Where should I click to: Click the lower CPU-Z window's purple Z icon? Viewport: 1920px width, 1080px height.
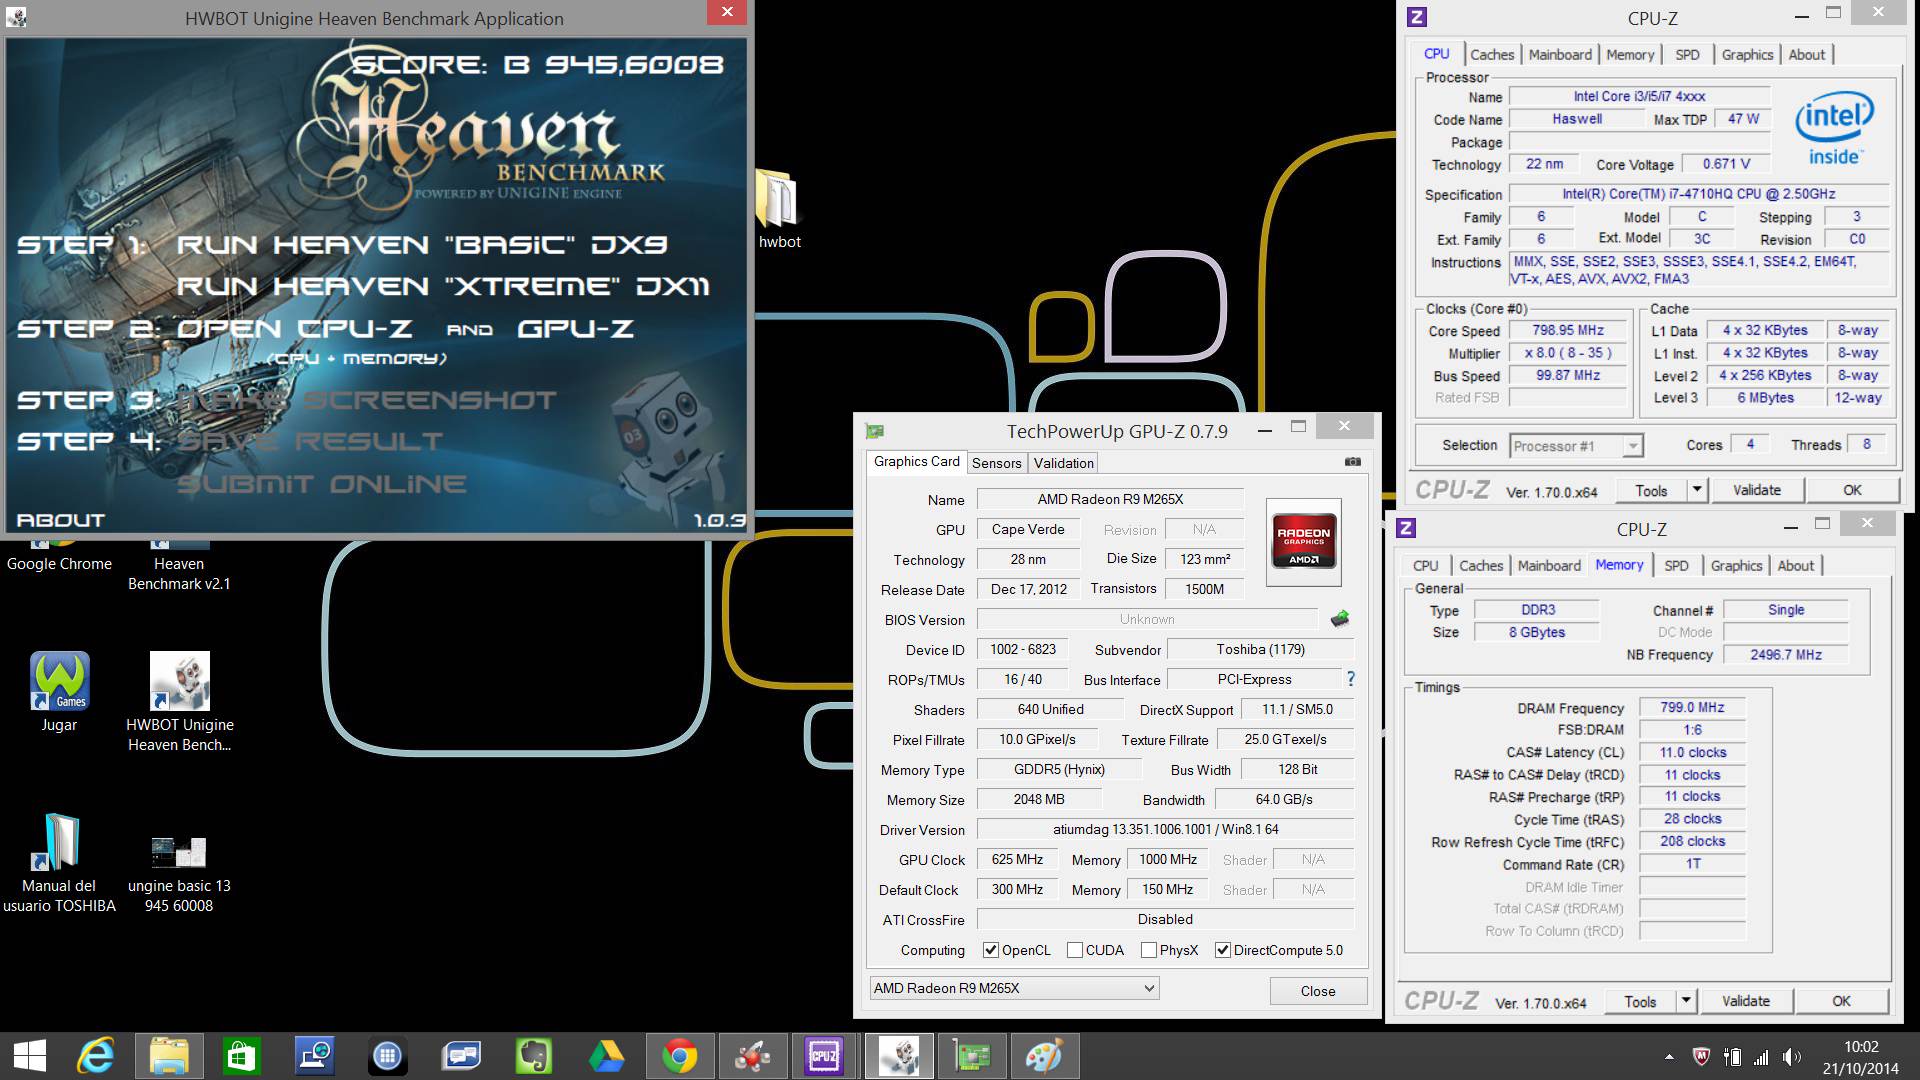click(x=1405, y=528)
